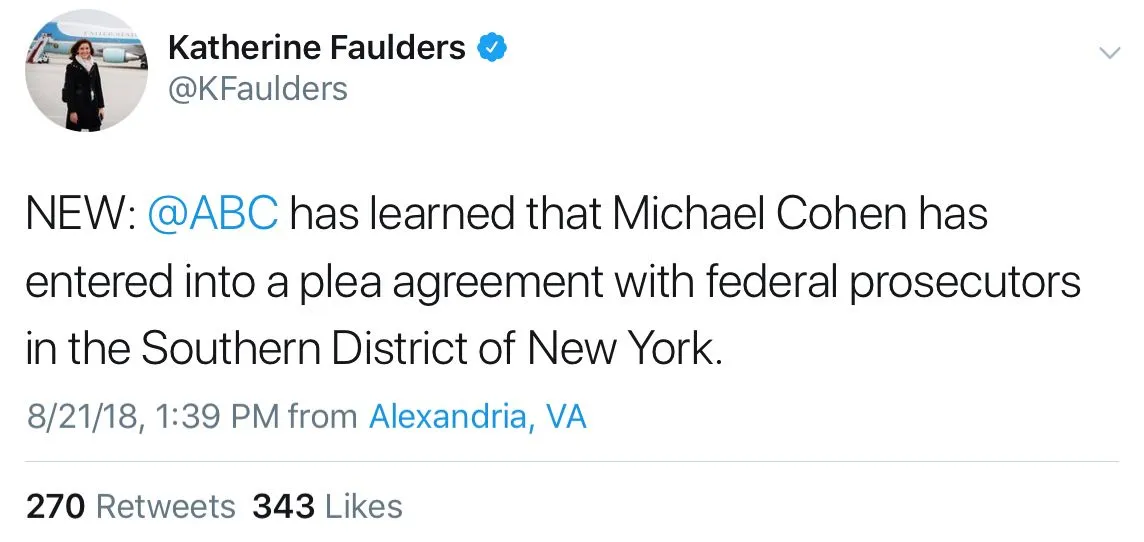Click the word NEW: in the tweet
Viewport: 1144px width, 542px height.
[81, 214]
